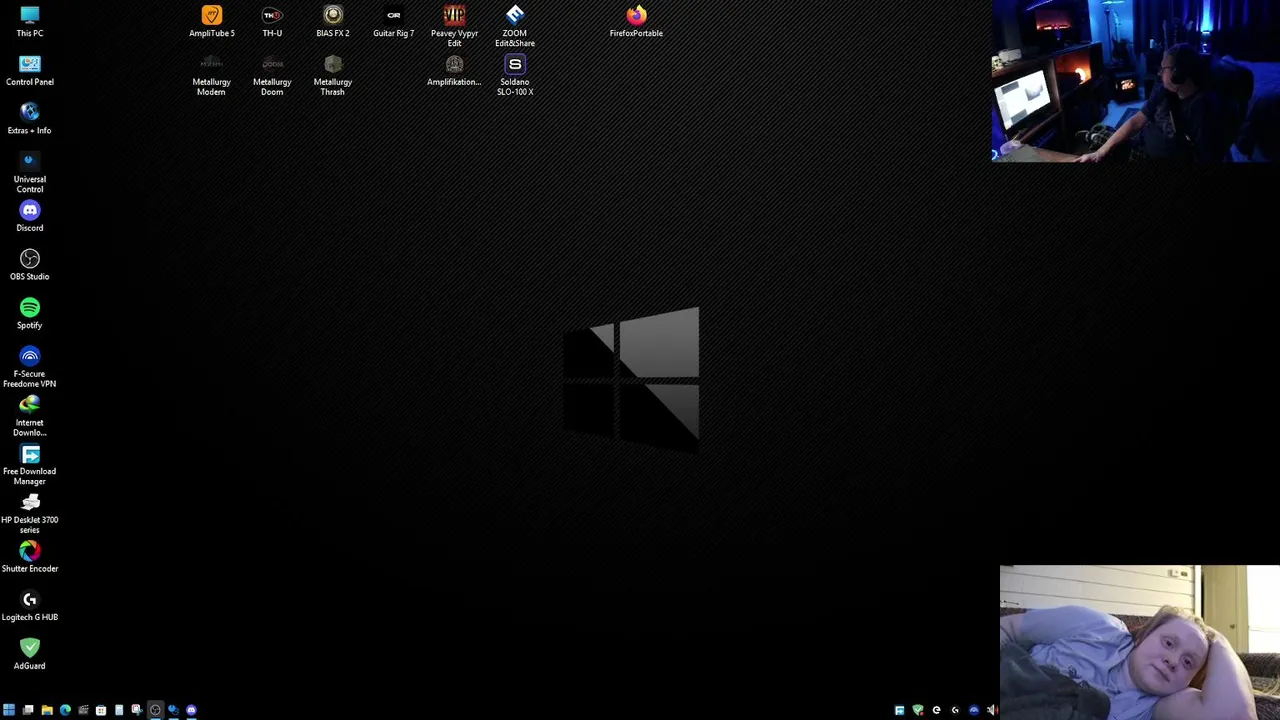The height and width of the screenshot is (720, 1280).
Task: Open the Control Panel shortcut
Action: pyautogui.click(x=30, y=70)
